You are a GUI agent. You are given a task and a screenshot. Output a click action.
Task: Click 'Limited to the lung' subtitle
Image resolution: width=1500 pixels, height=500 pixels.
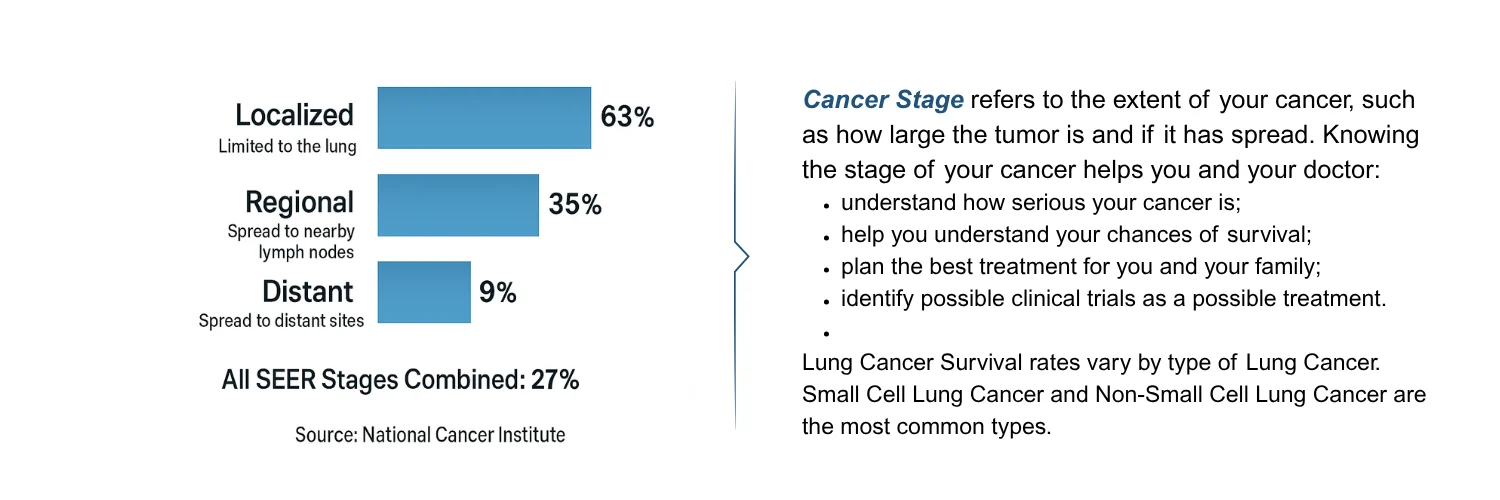pyautogui.click(x=287, y=147)
